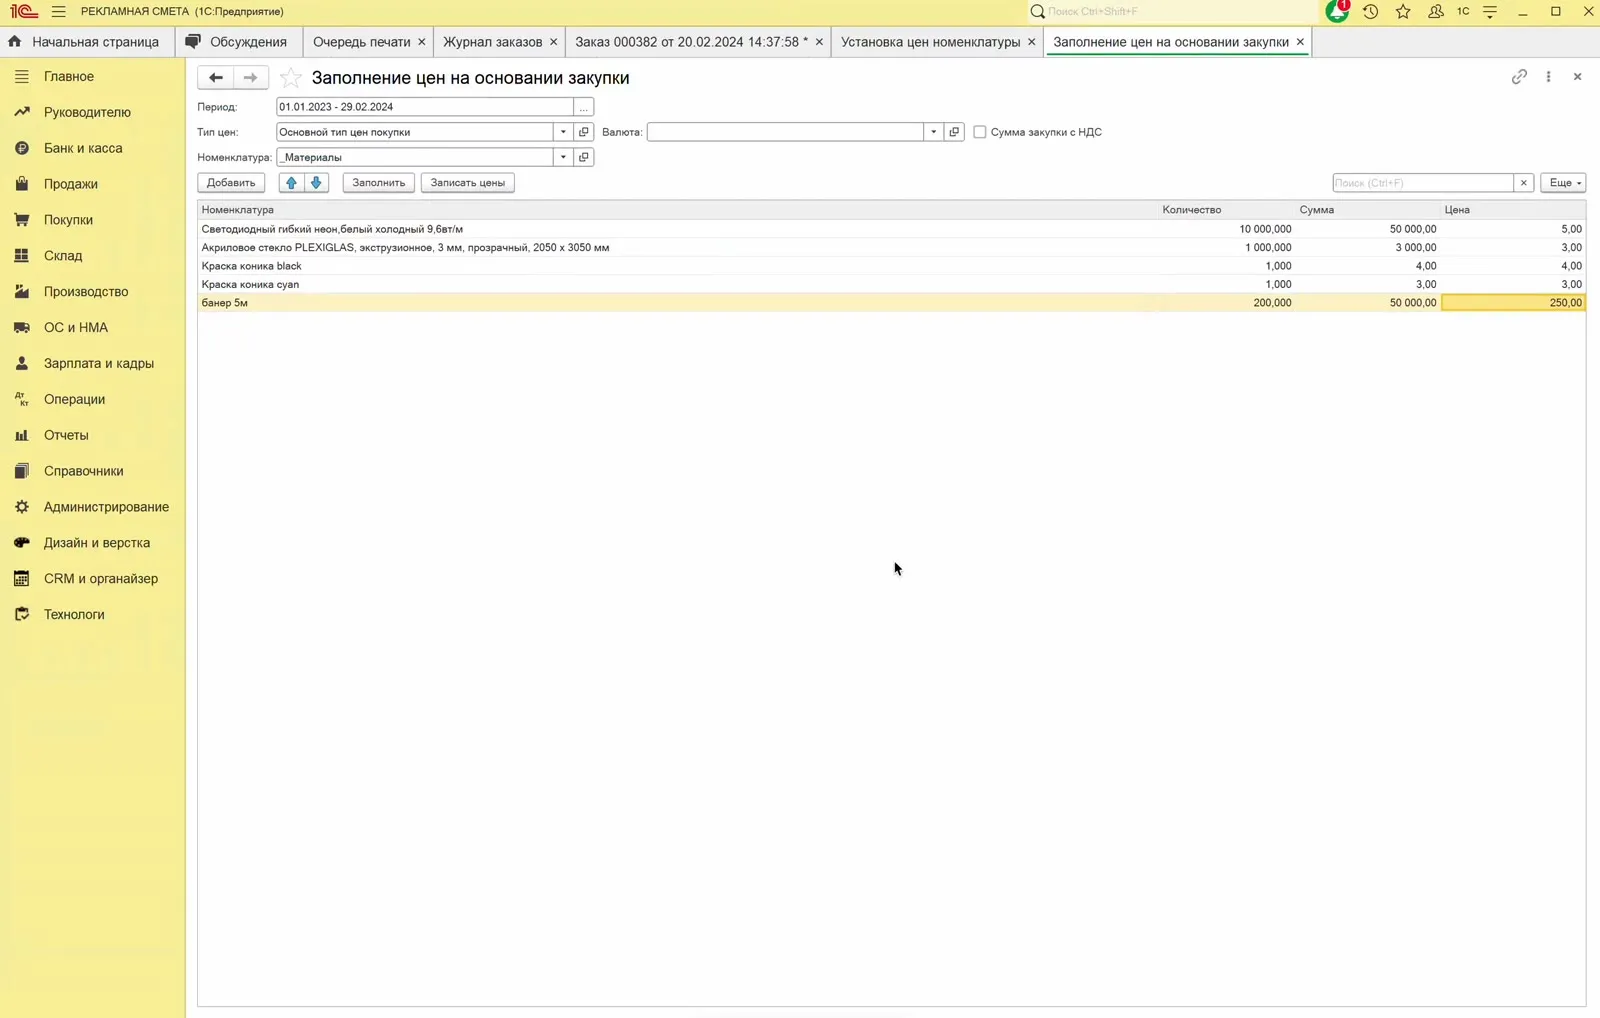This screenshot has width=1600, height=1018.
Task: Click into the Период date field
Action: point(425,107)
